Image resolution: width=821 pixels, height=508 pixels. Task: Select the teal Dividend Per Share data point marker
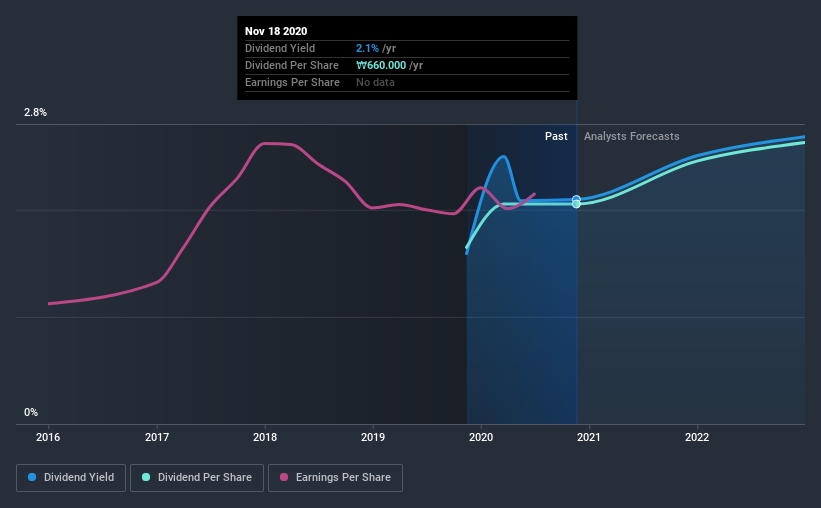[576, 204]
